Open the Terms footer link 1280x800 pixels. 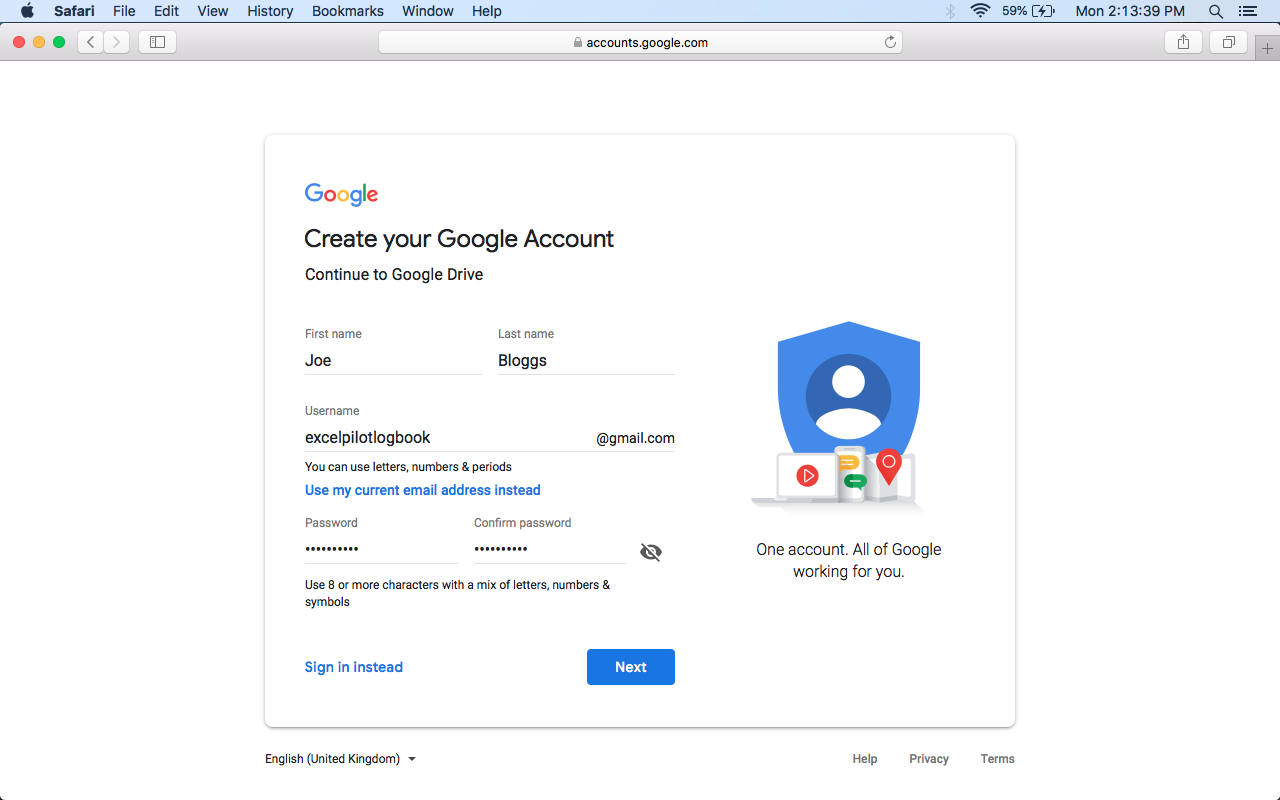(x=998, y=759)
